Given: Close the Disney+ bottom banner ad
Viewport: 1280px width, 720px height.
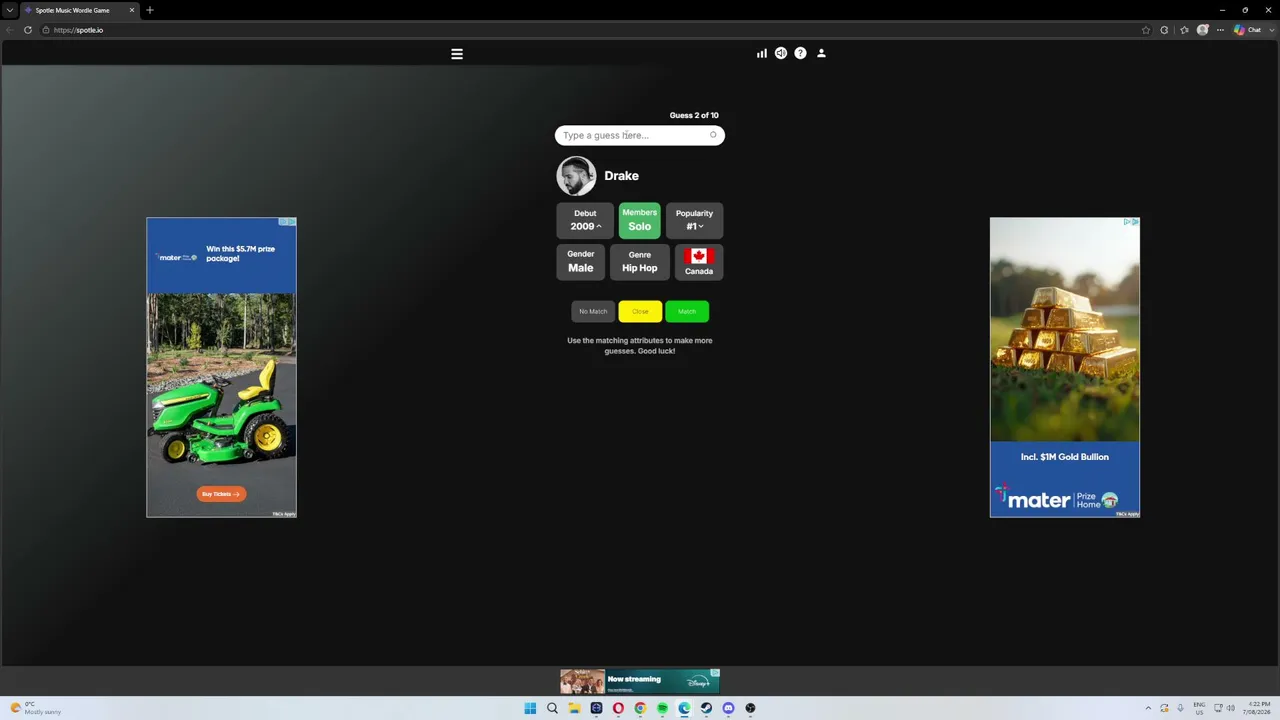Looking at the screenshot, I should pyautogui.click(x=715, y=673).
